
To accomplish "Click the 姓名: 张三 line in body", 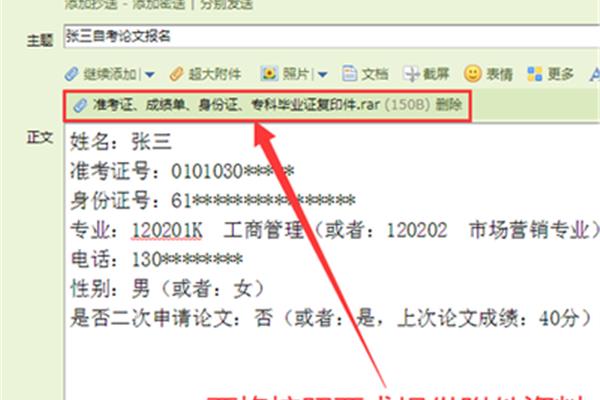I will click(121, 141).
